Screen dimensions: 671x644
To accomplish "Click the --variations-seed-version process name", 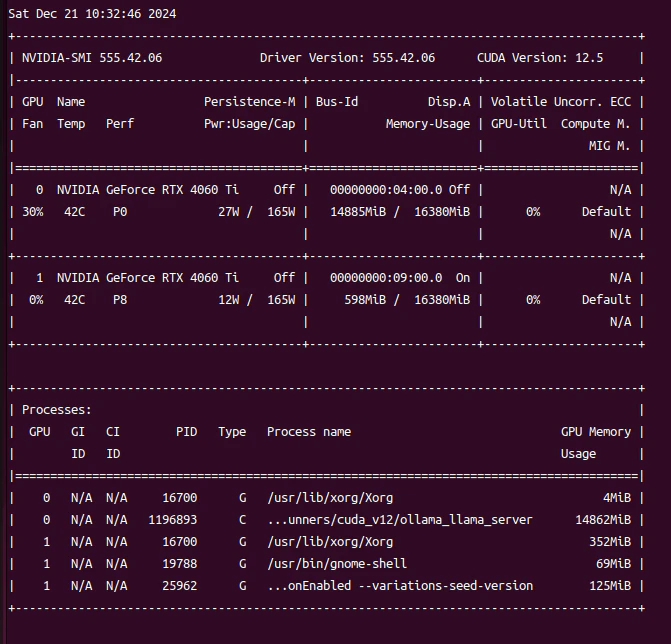I will 400,586.
